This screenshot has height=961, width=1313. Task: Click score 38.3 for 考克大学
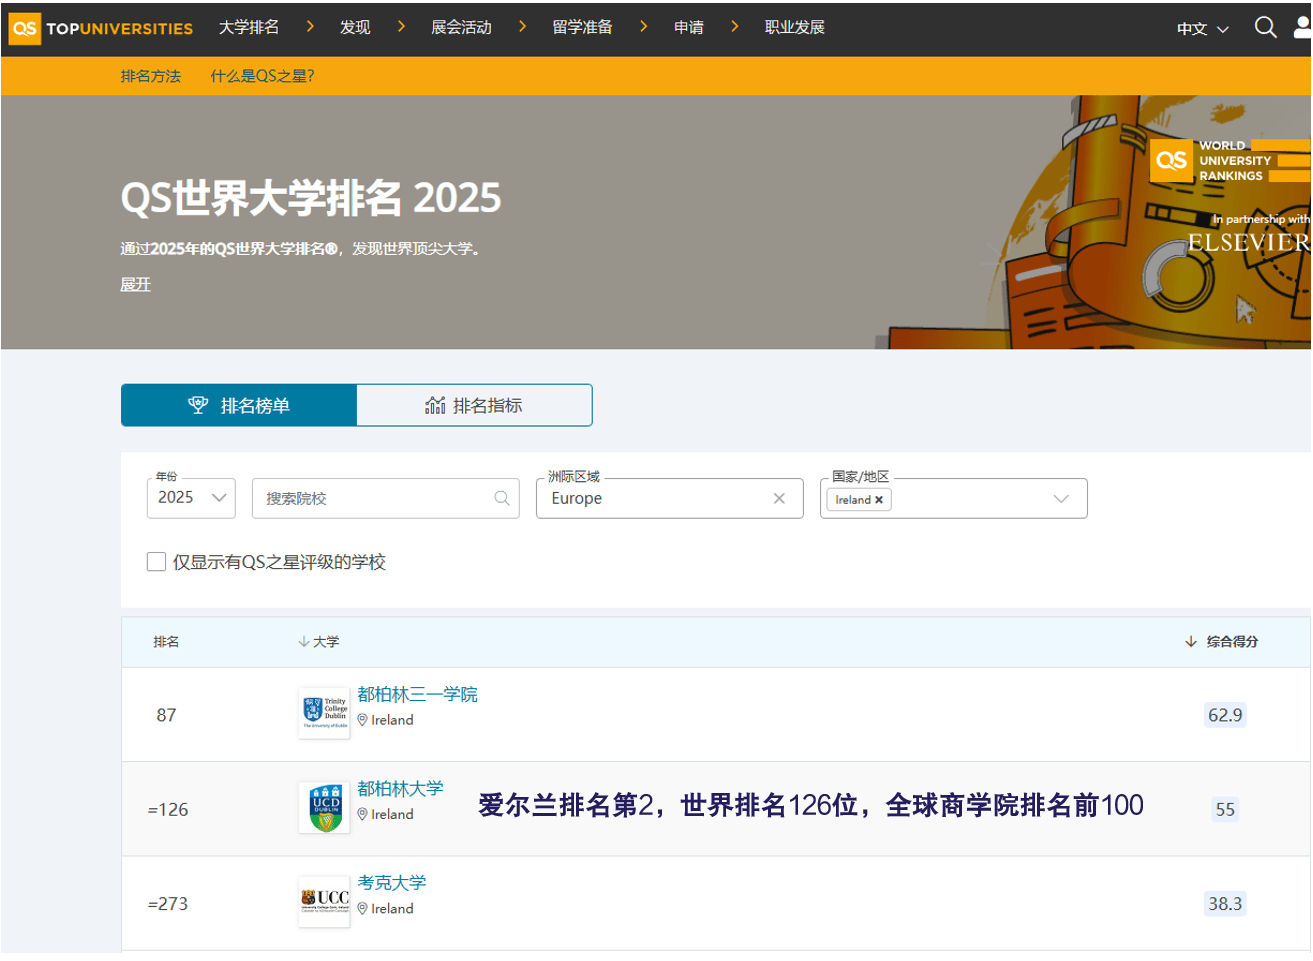pyautogui.click(x=1225, y=904)
